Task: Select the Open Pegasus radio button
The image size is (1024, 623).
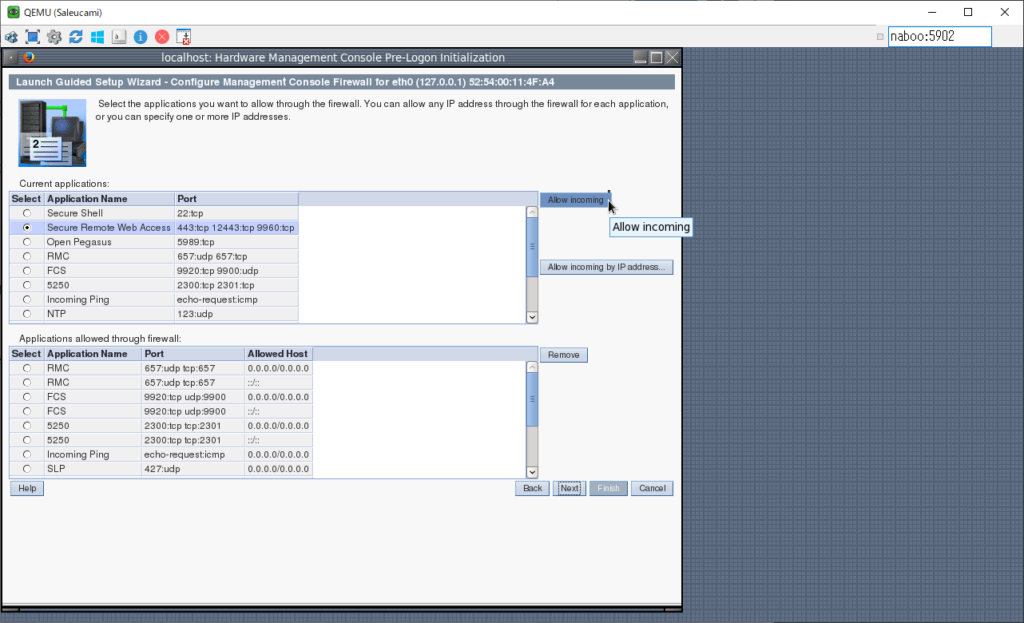Action: (27, 242)
